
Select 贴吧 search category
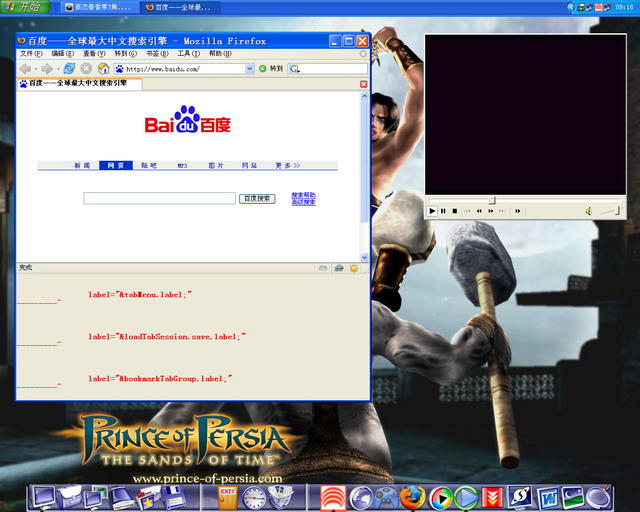point(149,165)
